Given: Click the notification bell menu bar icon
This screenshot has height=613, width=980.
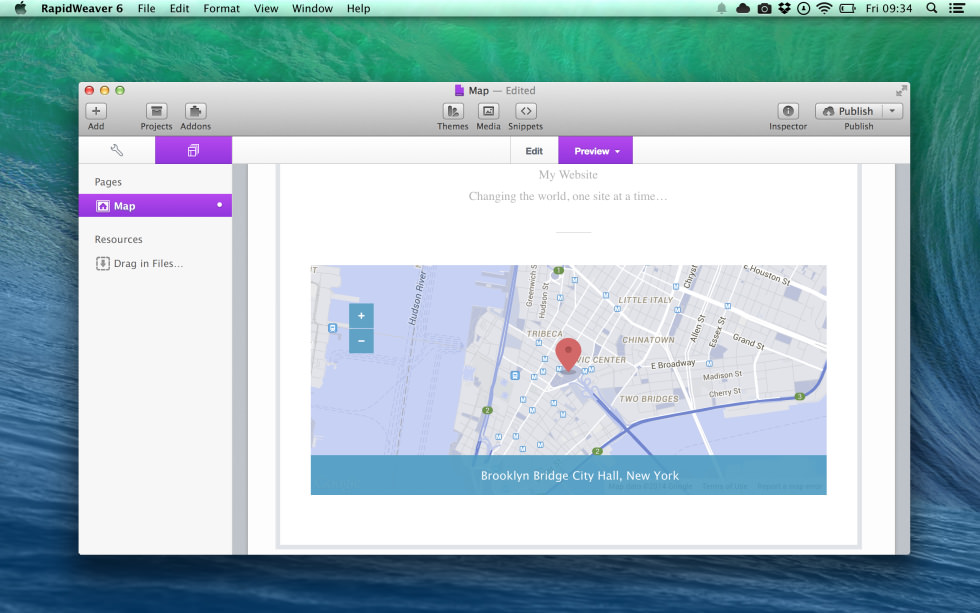Looking at the screenshot, I should pyautogui.click(x=721, y=8).
